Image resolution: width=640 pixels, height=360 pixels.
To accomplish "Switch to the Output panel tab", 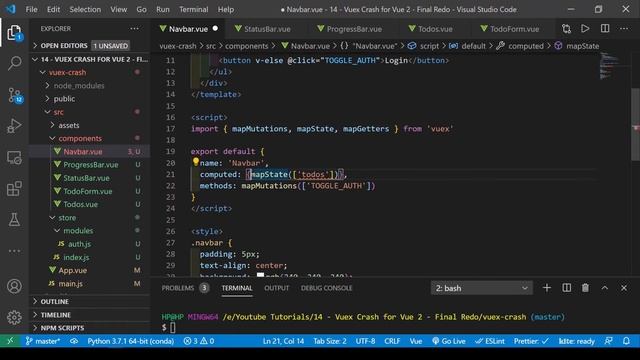I will (x=276, y=288).
